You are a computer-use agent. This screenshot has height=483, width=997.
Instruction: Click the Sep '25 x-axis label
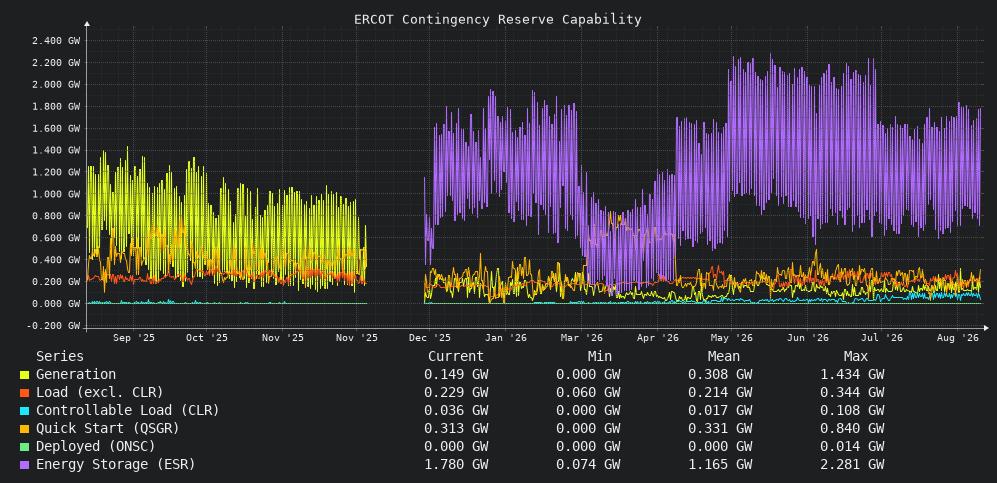(134, 338)
